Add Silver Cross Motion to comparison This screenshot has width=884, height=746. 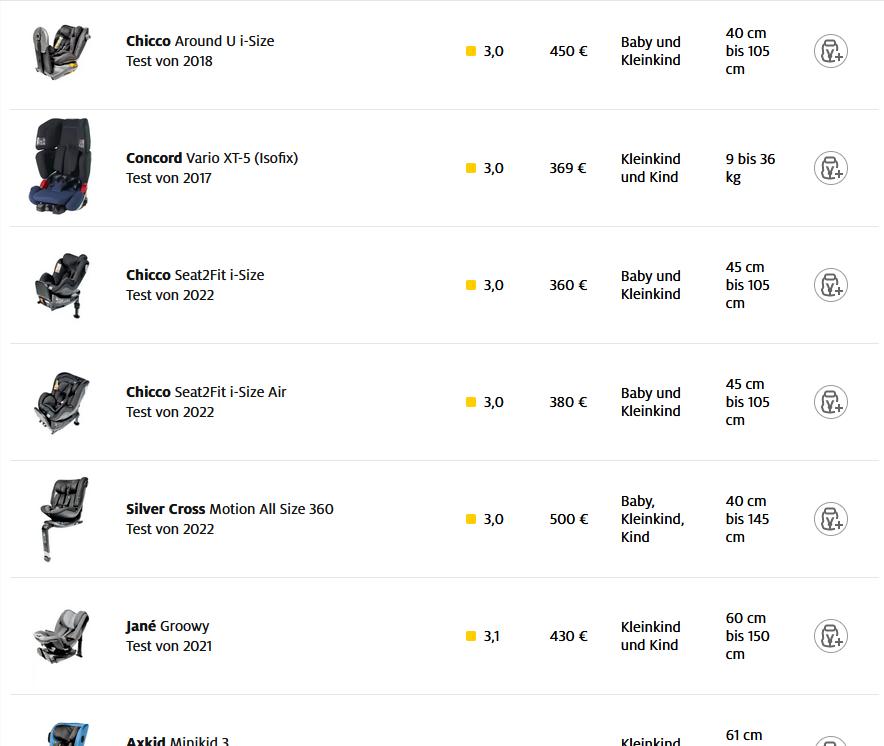pos(830,519)
